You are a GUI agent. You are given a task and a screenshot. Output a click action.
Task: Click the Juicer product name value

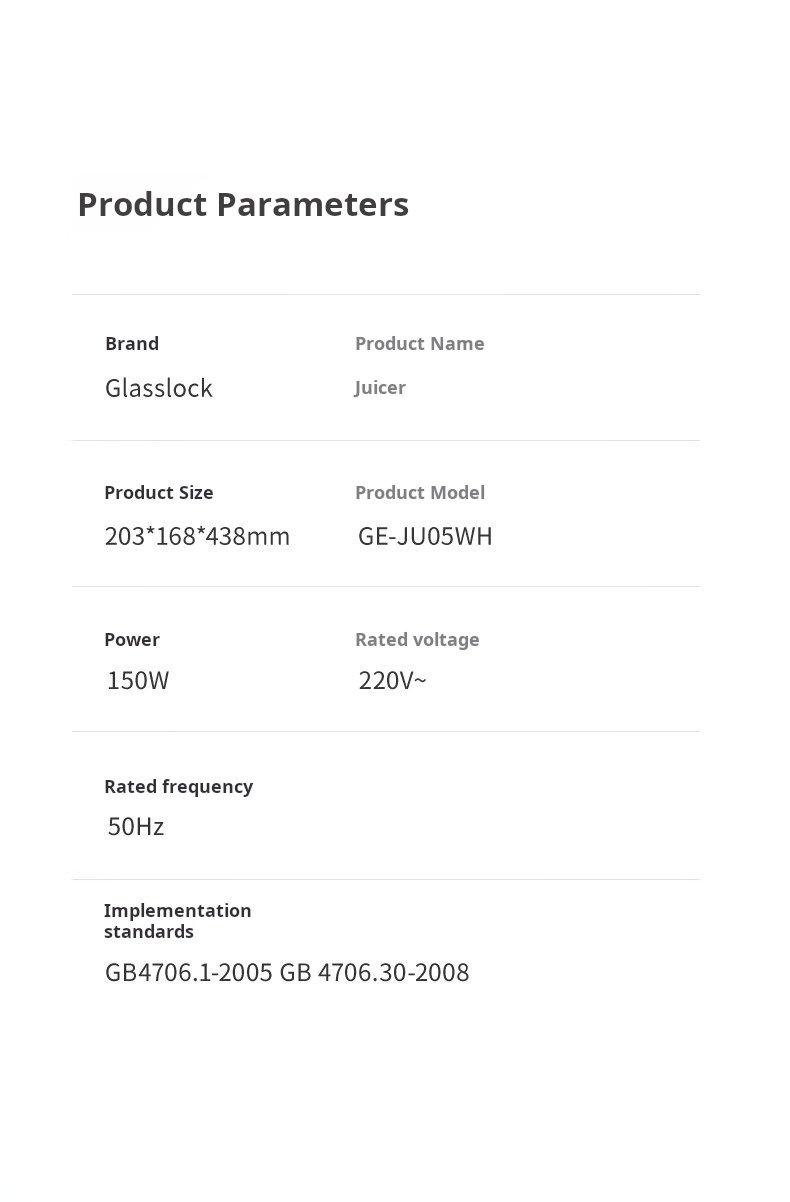380,388
